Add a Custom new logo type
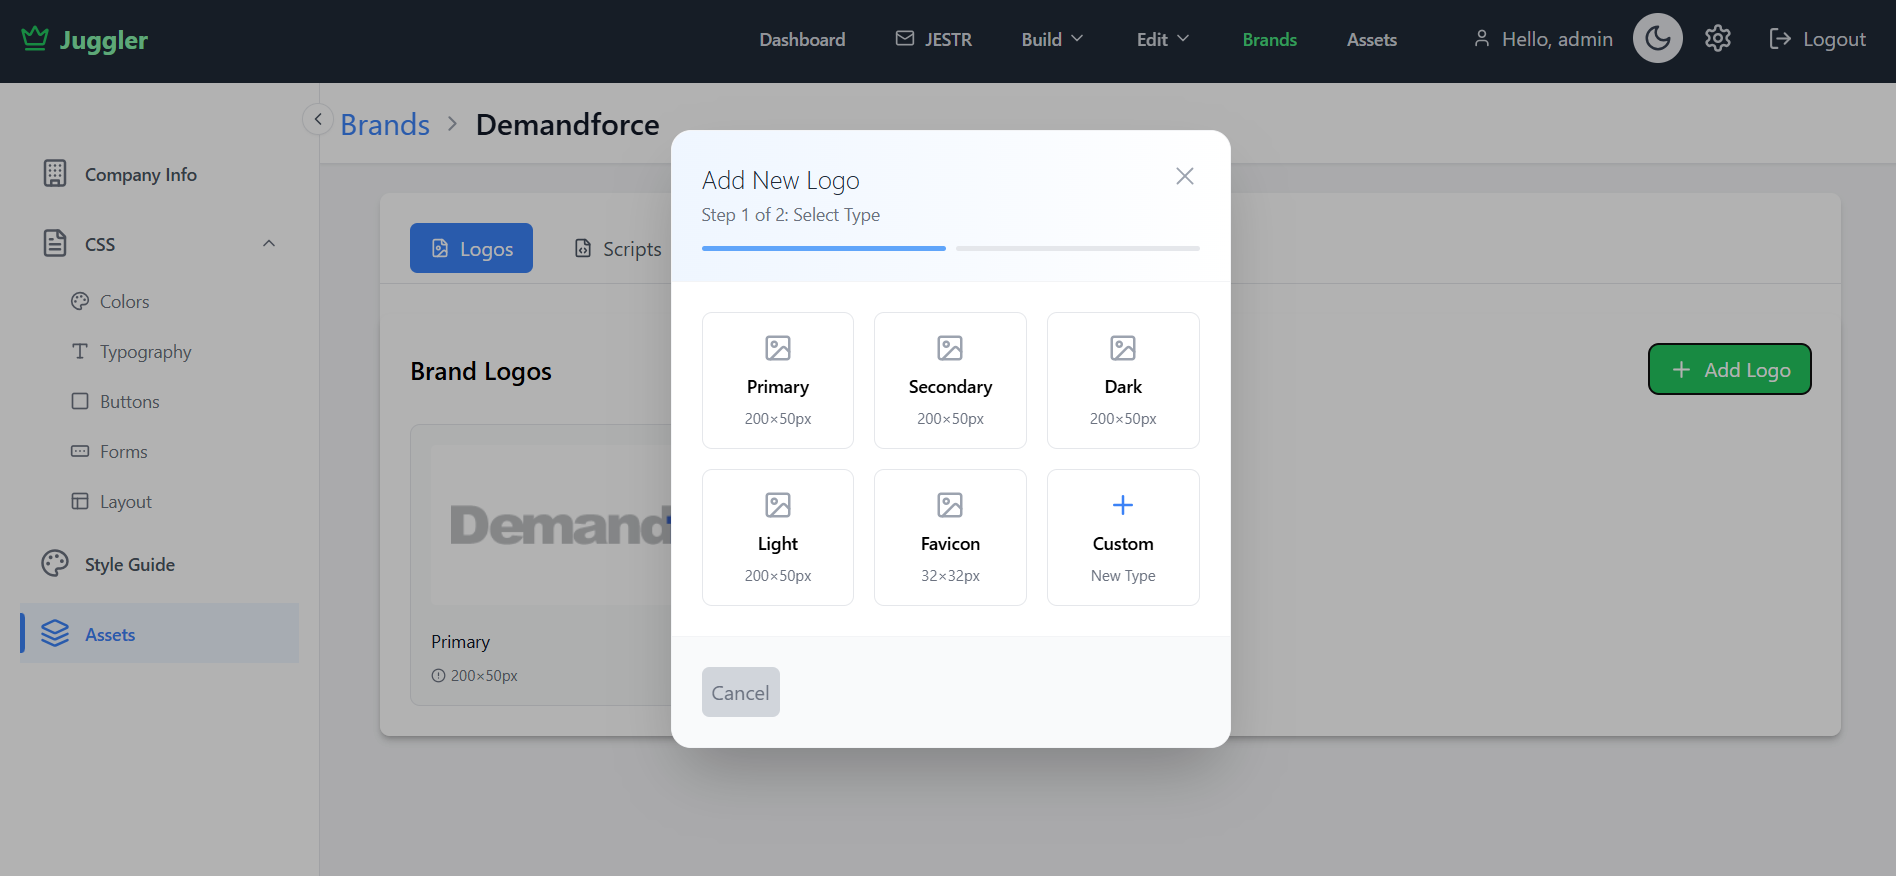The width and height of the screenshot is (1896, 876). [1122, 537]
